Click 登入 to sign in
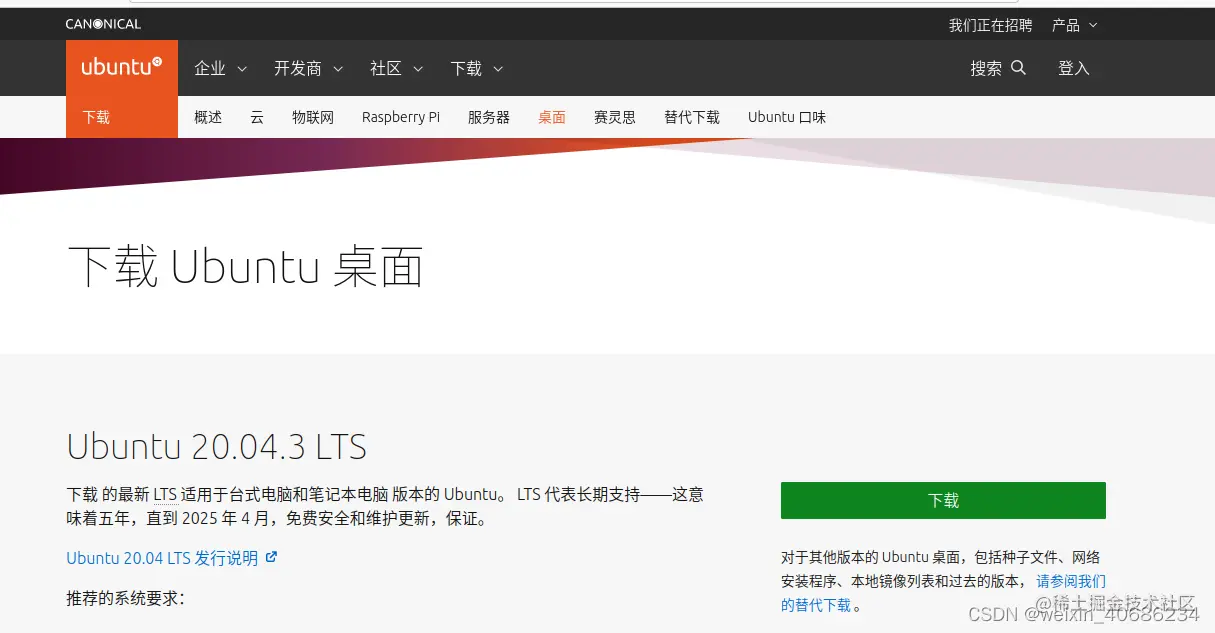Screen dimensions: 1215x633 [x=1074, y=68]
